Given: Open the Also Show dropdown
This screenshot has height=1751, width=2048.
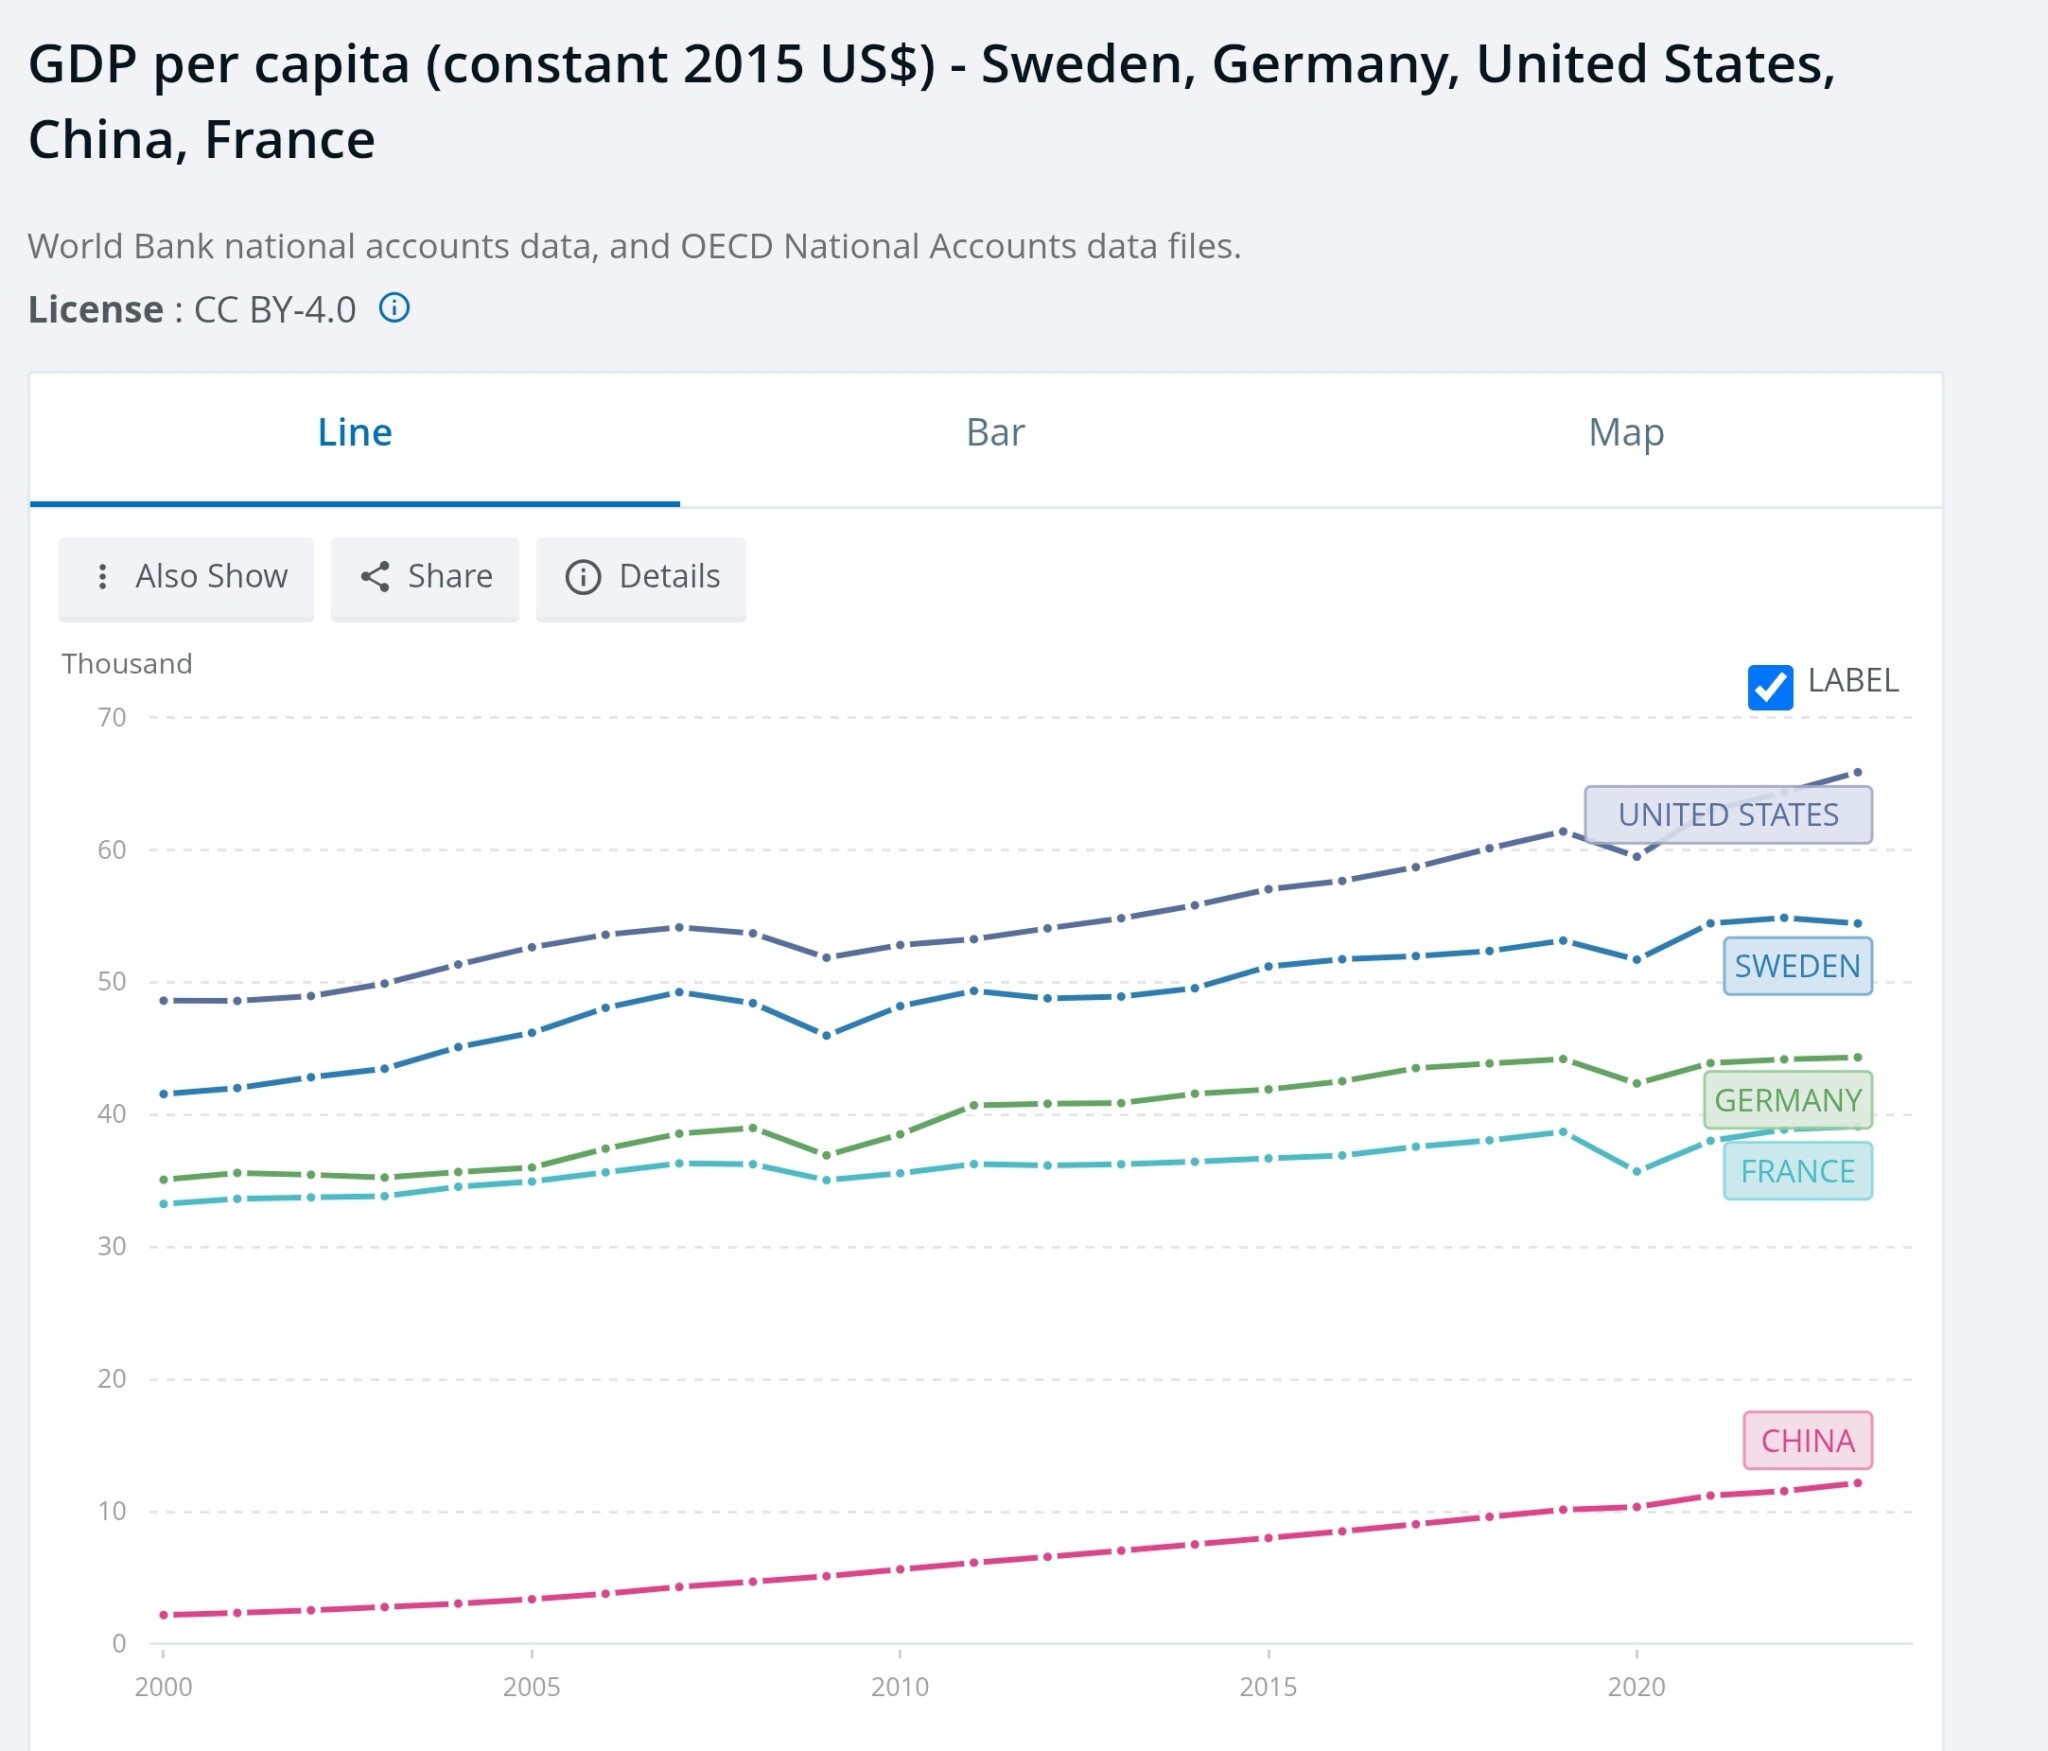Looking at the screenshot, I should click(186, 578).
